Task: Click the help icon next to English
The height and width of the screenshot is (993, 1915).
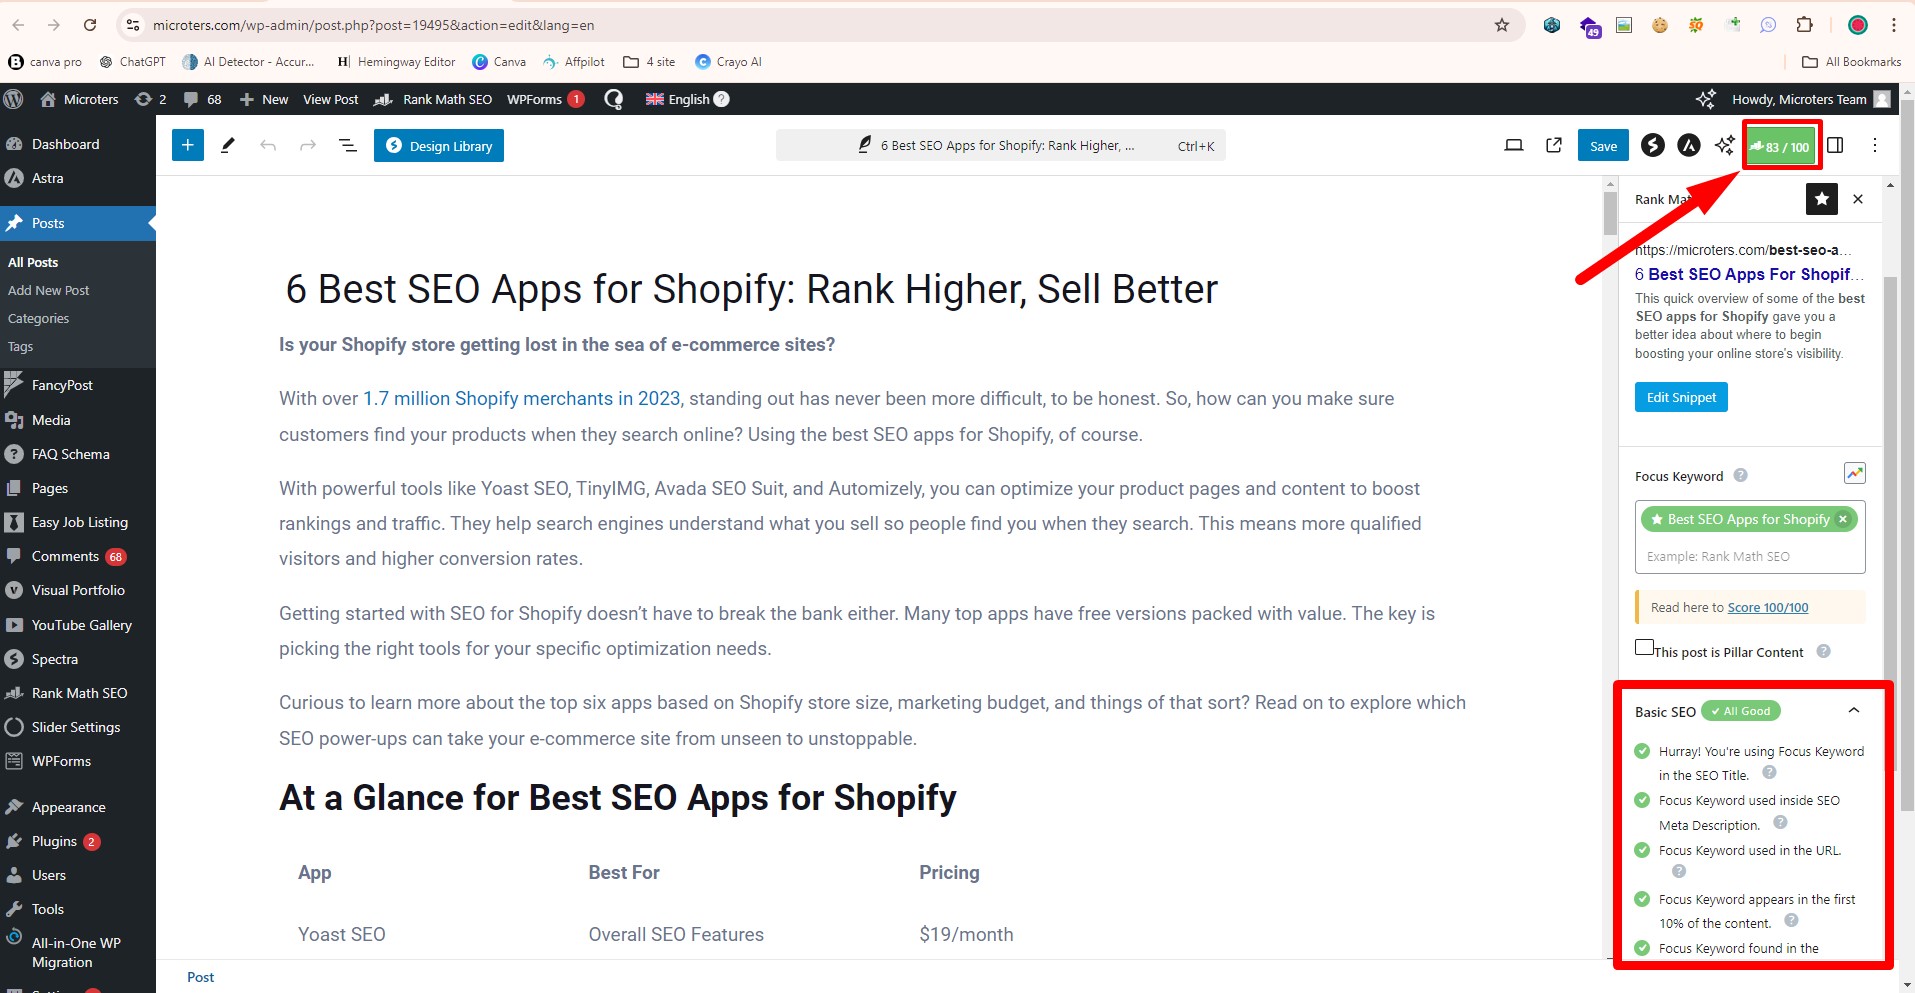Action: coord(722,99)
